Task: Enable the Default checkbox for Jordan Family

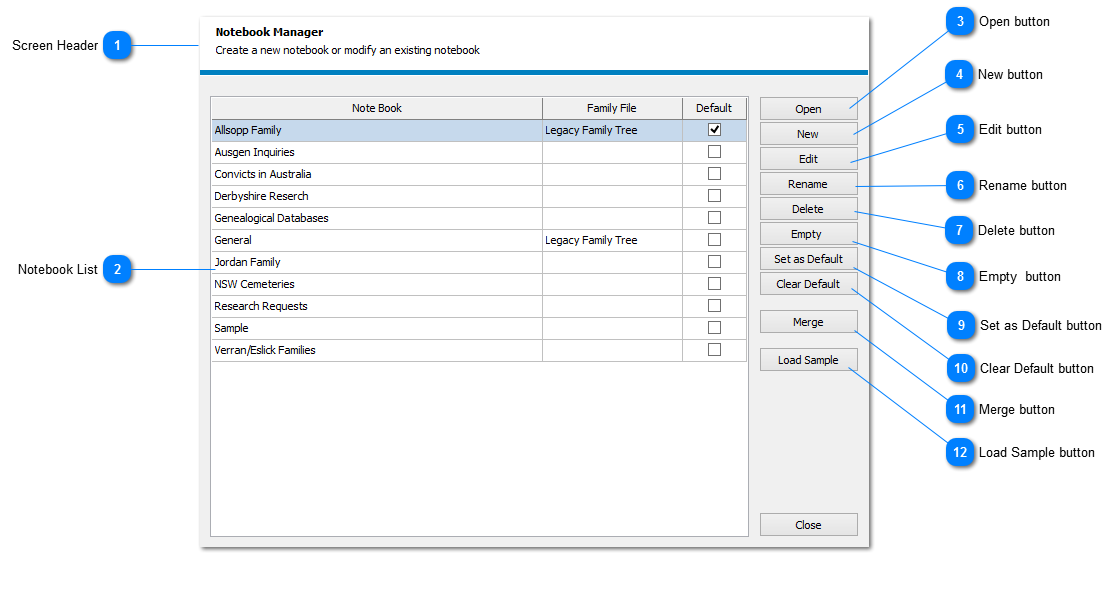Action: click(714, 261)
